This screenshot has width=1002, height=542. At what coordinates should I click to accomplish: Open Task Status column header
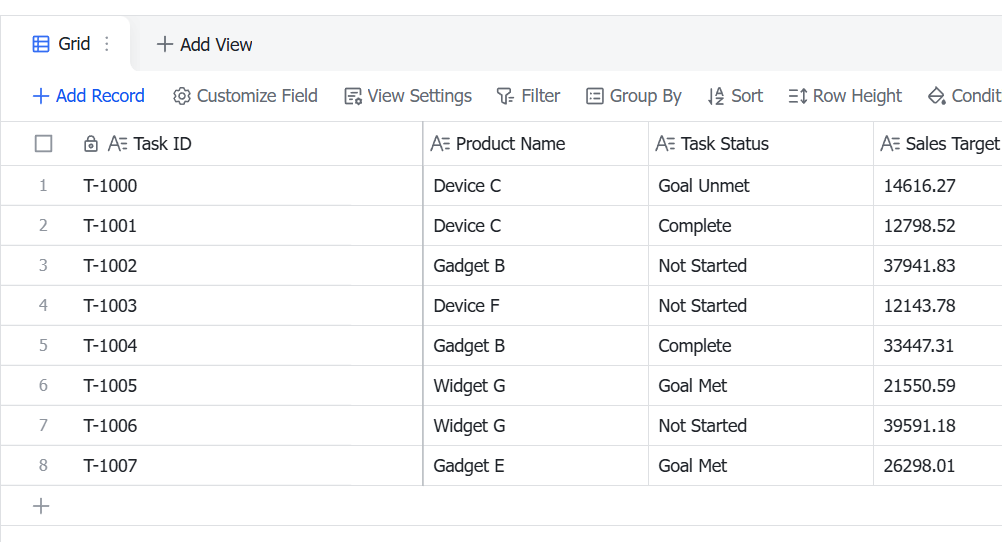tap(760, 144)
